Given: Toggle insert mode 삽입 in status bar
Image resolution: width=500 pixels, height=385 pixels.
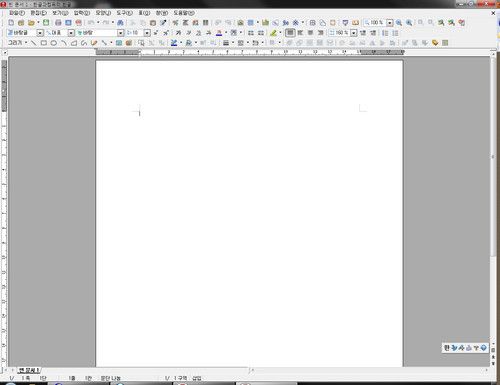Looking at the screenshot, I should (197, 378).
